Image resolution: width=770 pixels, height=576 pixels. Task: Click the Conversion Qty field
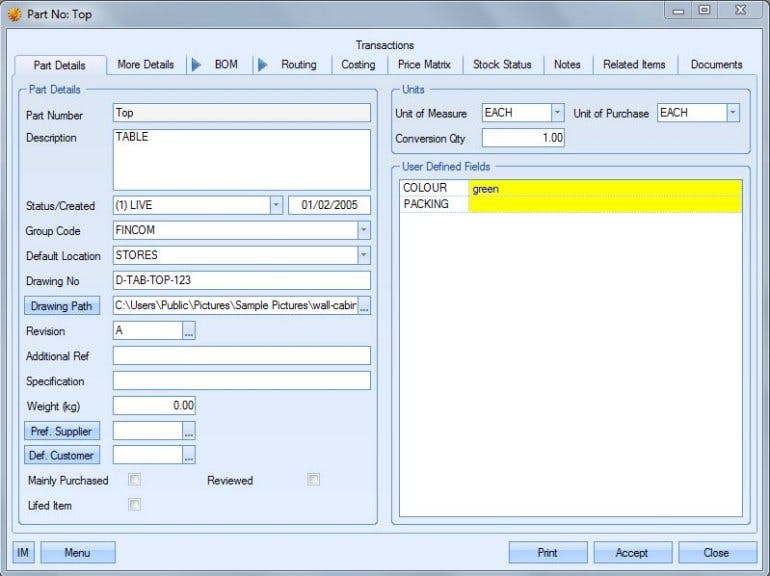(x=523, y=138)
